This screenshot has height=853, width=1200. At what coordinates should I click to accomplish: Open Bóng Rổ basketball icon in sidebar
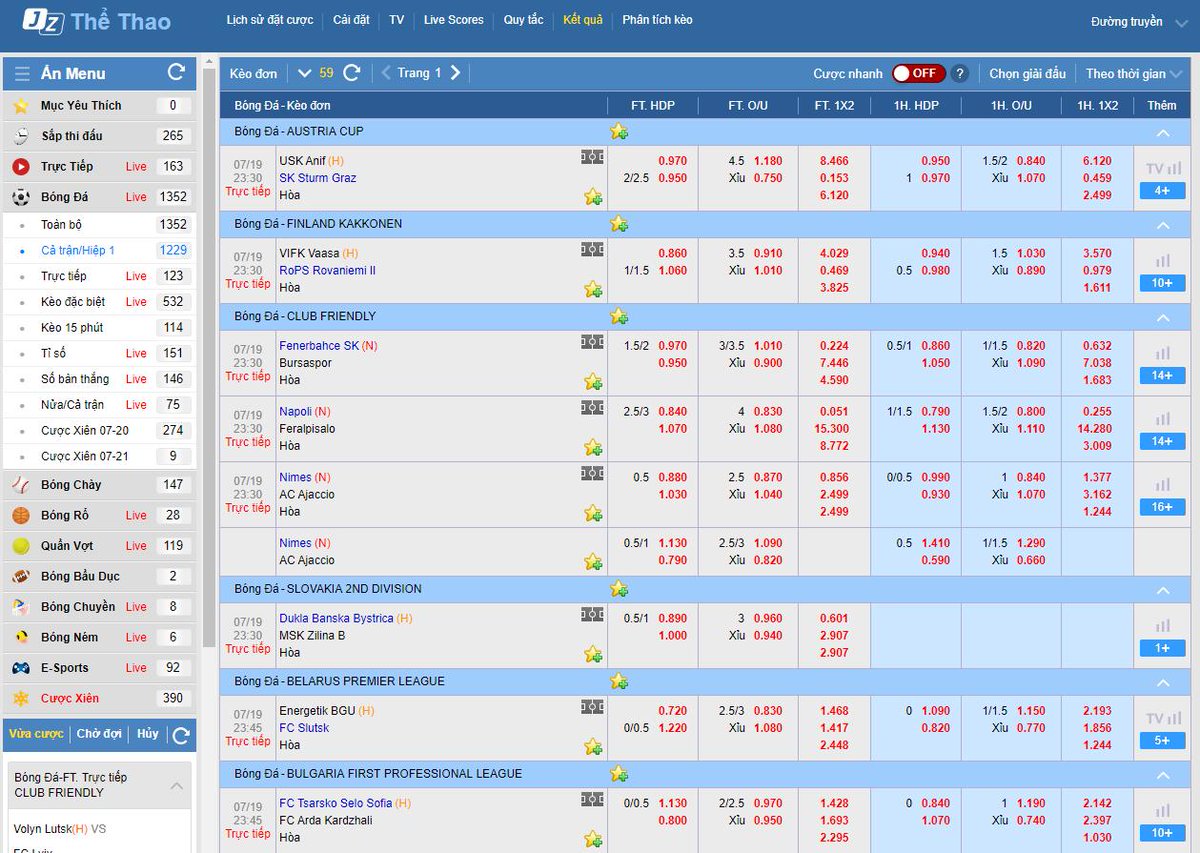(x=21, y=516)
